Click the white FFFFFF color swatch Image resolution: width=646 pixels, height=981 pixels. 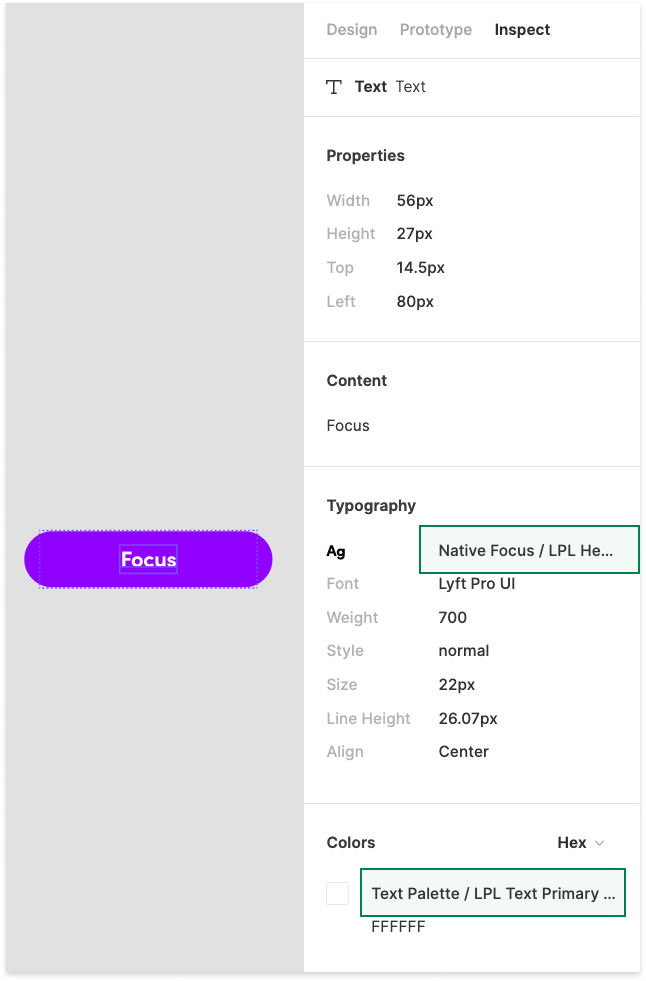(338, 893)
